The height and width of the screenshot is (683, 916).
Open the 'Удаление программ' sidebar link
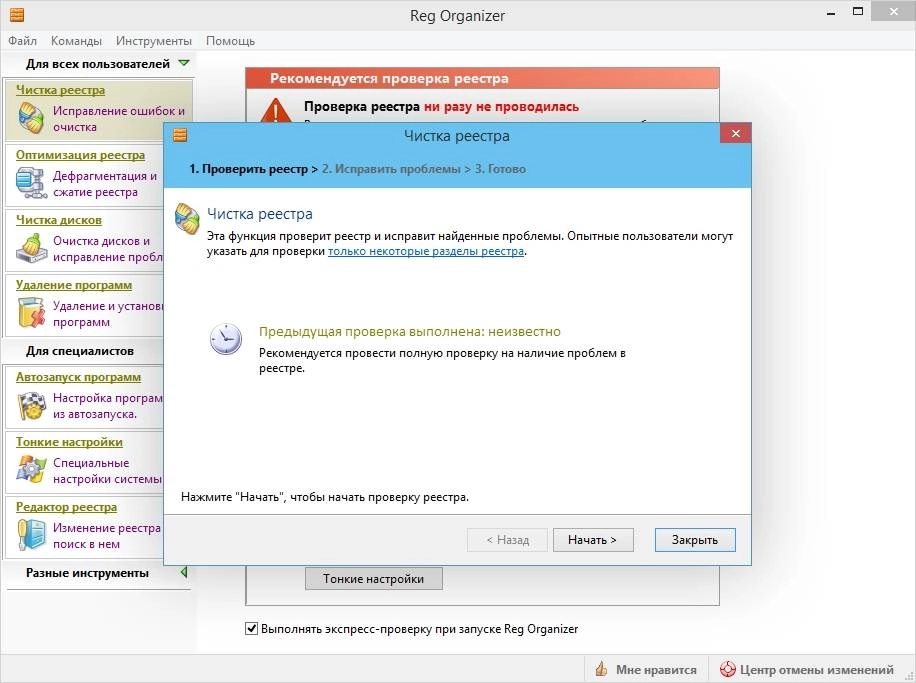point(74,285)
